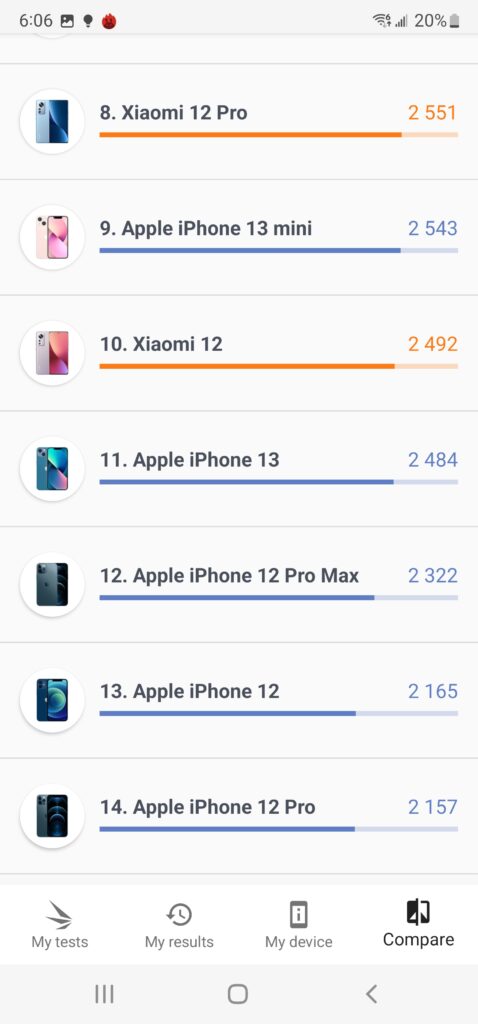Tap the Xiaomi 12 Pro phone thumbnail
Image resolution: width=478 pixels, height=1024 pixels.
tap(52, 121)
